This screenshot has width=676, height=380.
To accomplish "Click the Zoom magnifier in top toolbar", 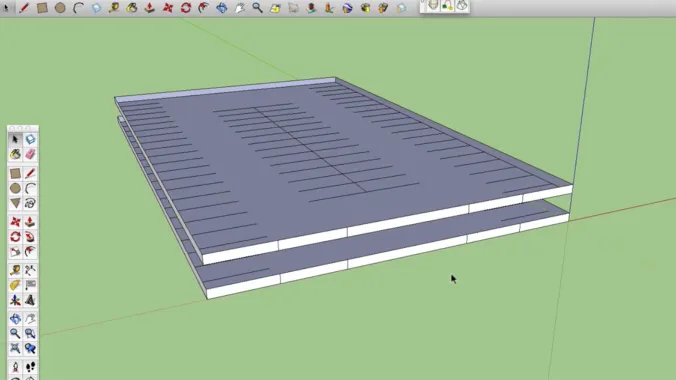I will point(257,7).
